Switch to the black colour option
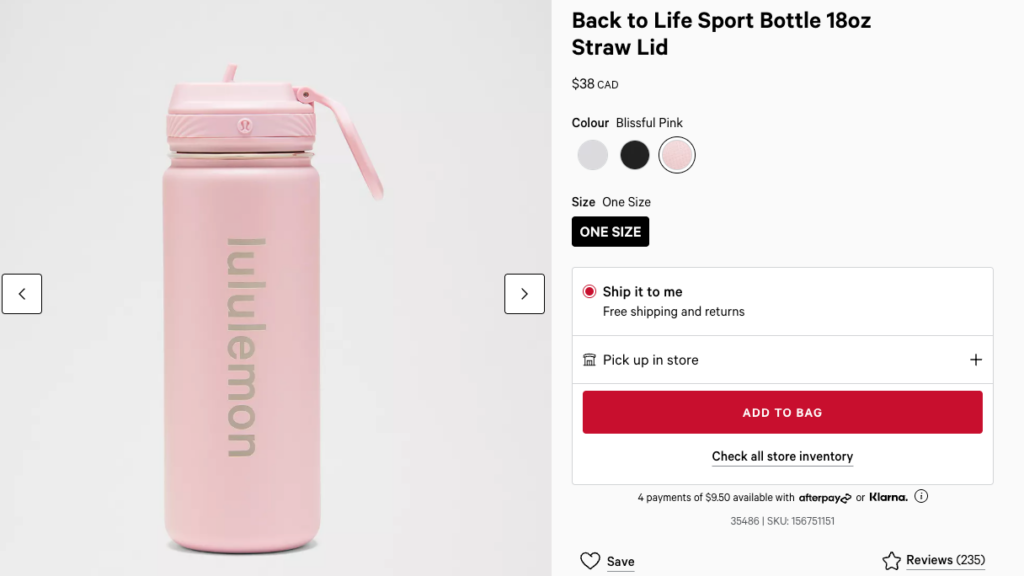 [634, 155]
